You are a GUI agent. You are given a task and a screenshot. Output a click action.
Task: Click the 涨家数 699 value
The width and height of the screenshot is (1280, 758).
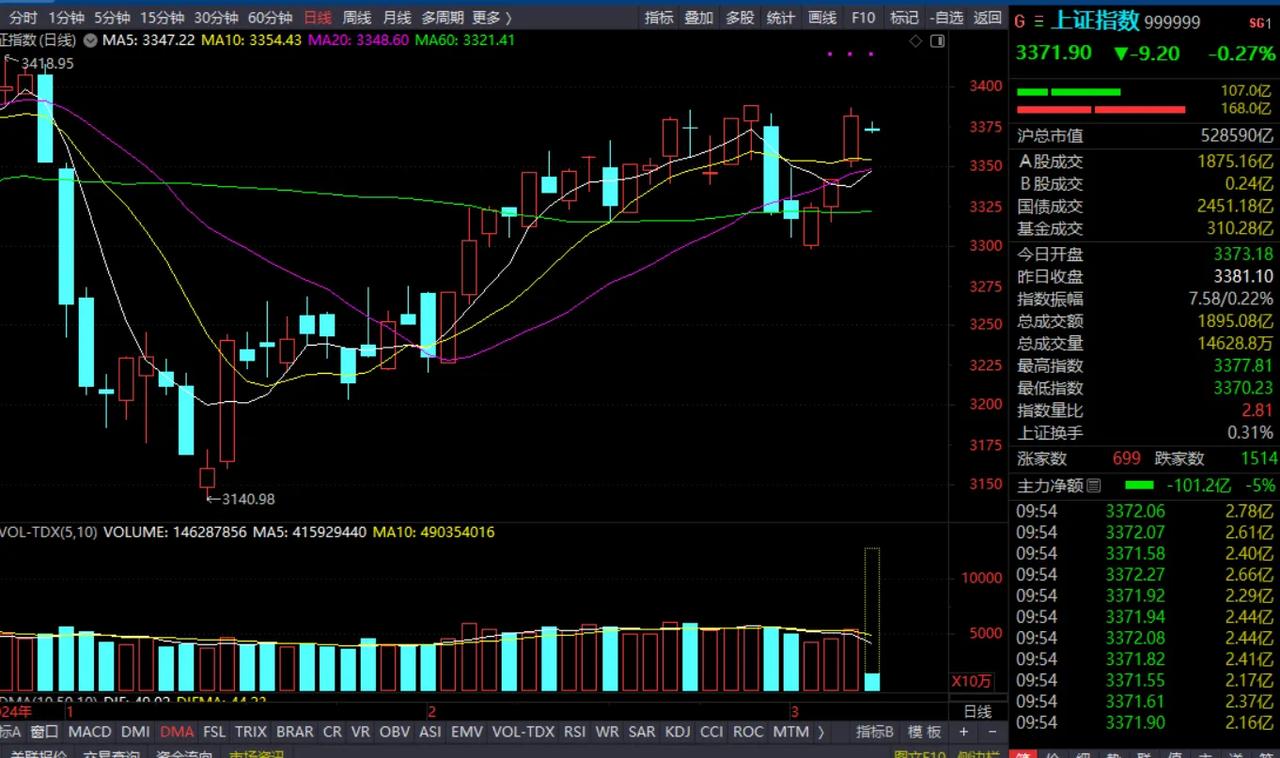(x=1126, y=458)
